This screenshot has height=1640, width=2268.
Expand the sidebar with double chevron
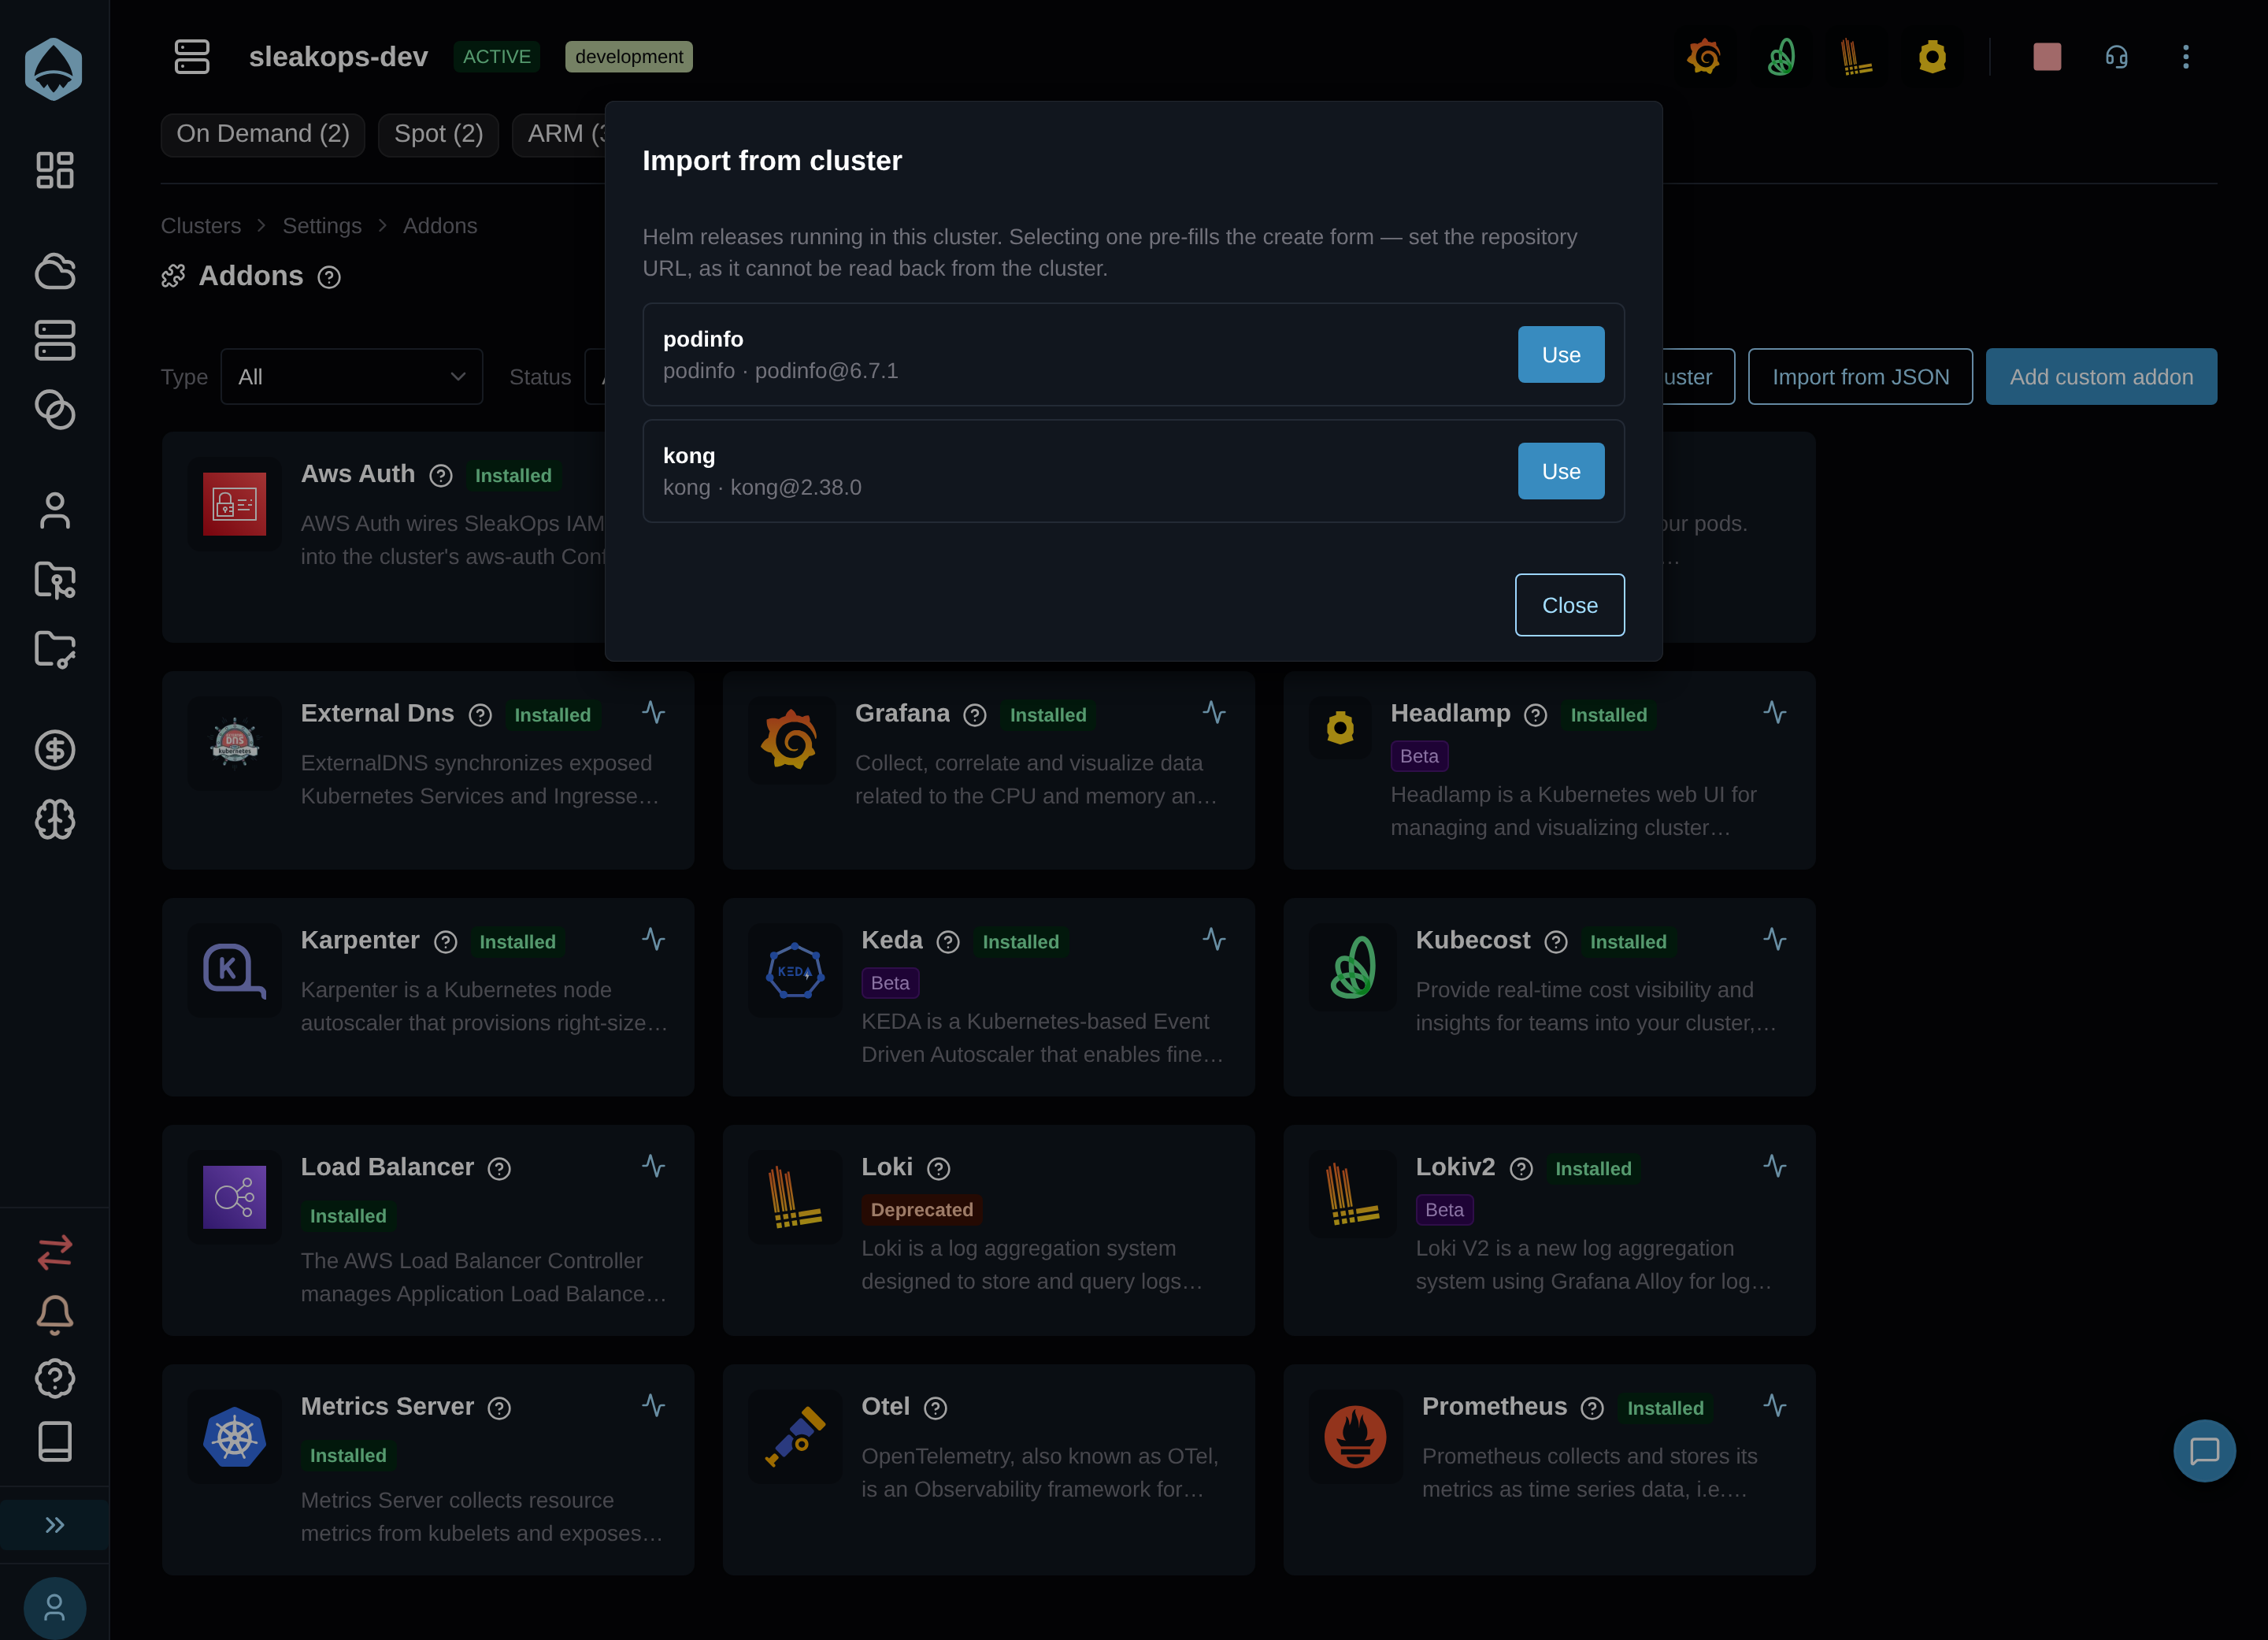coord(54,1525)
